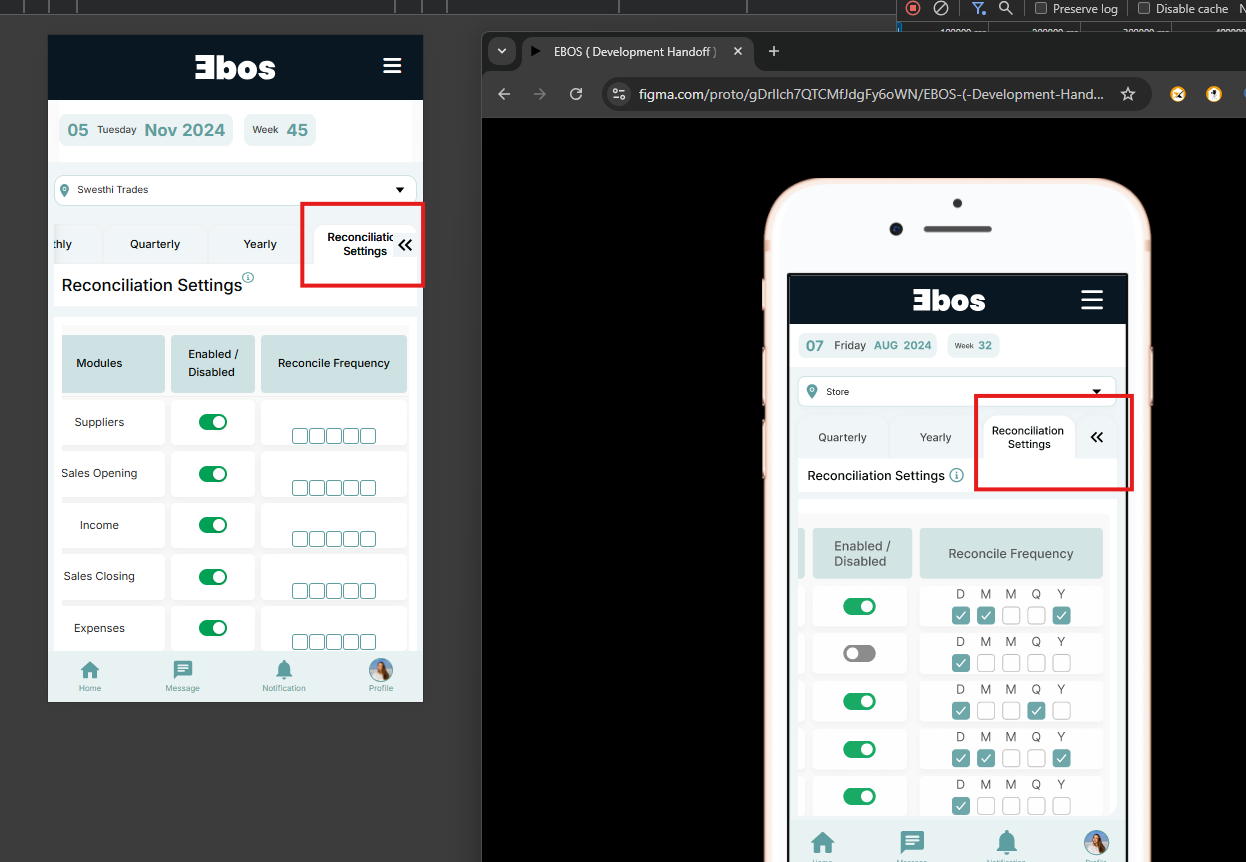Select Reconciliation Settings tab in the Figma prototype
The width and height of the screenshot is (1246, 862).
point(1028,437)
